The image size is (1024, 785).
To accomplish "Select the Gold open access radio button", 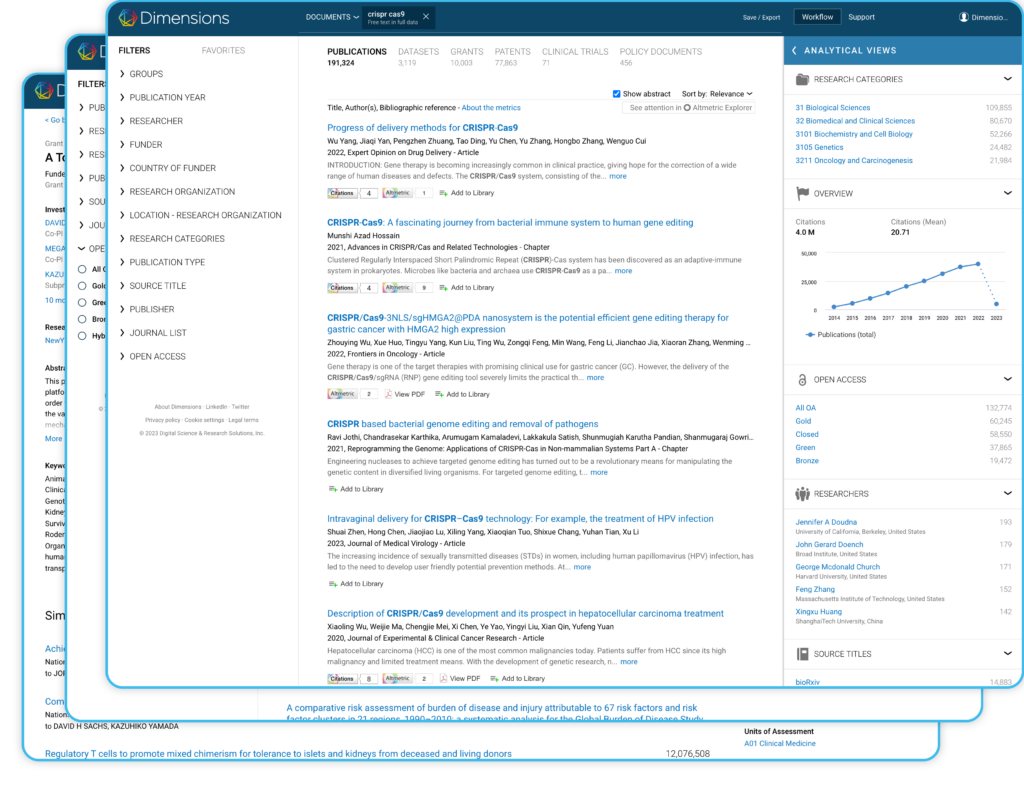I will coord(83,286).
